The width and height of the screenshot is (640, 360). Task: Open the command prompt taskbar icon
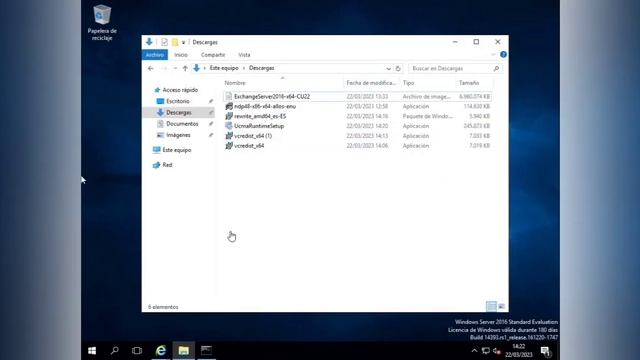207,351
